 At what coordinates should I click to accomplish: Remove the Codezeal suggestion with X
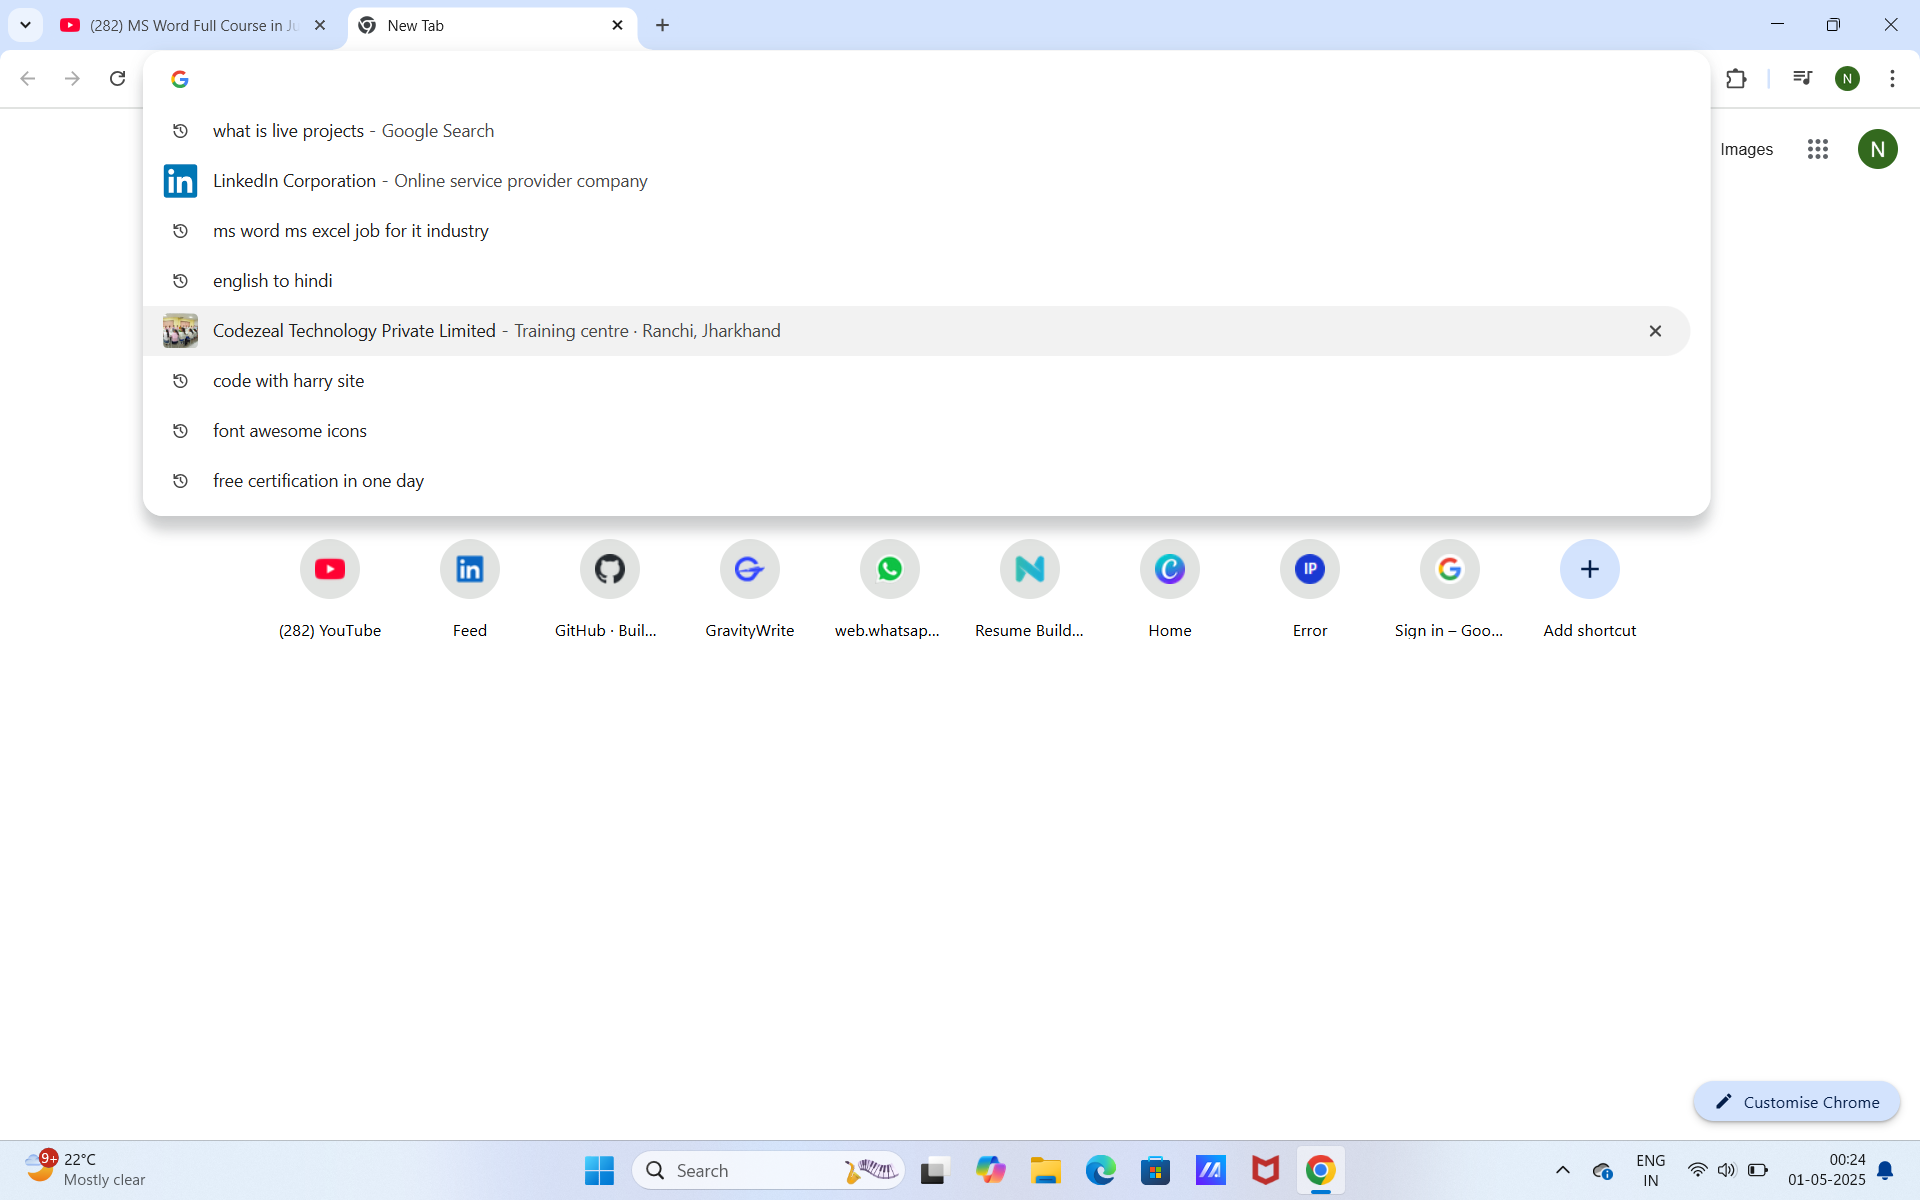1655,331
